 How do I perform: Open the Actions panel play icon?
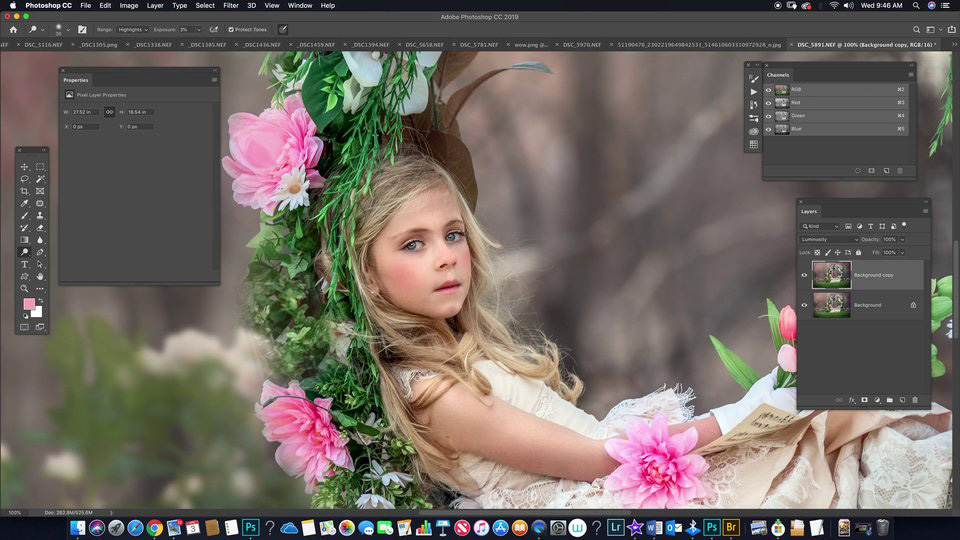[x=754, y=92]
